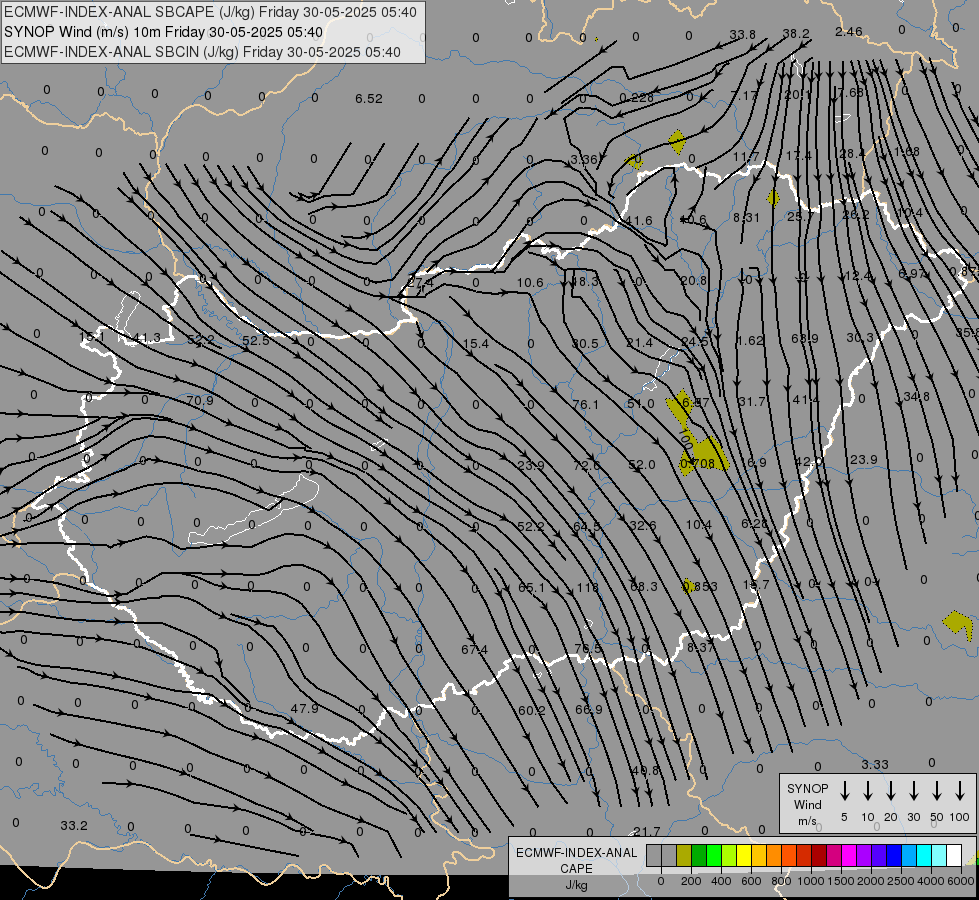Click the 33.2 CAPE value on map
979x900 pixels.
point(74,825)
